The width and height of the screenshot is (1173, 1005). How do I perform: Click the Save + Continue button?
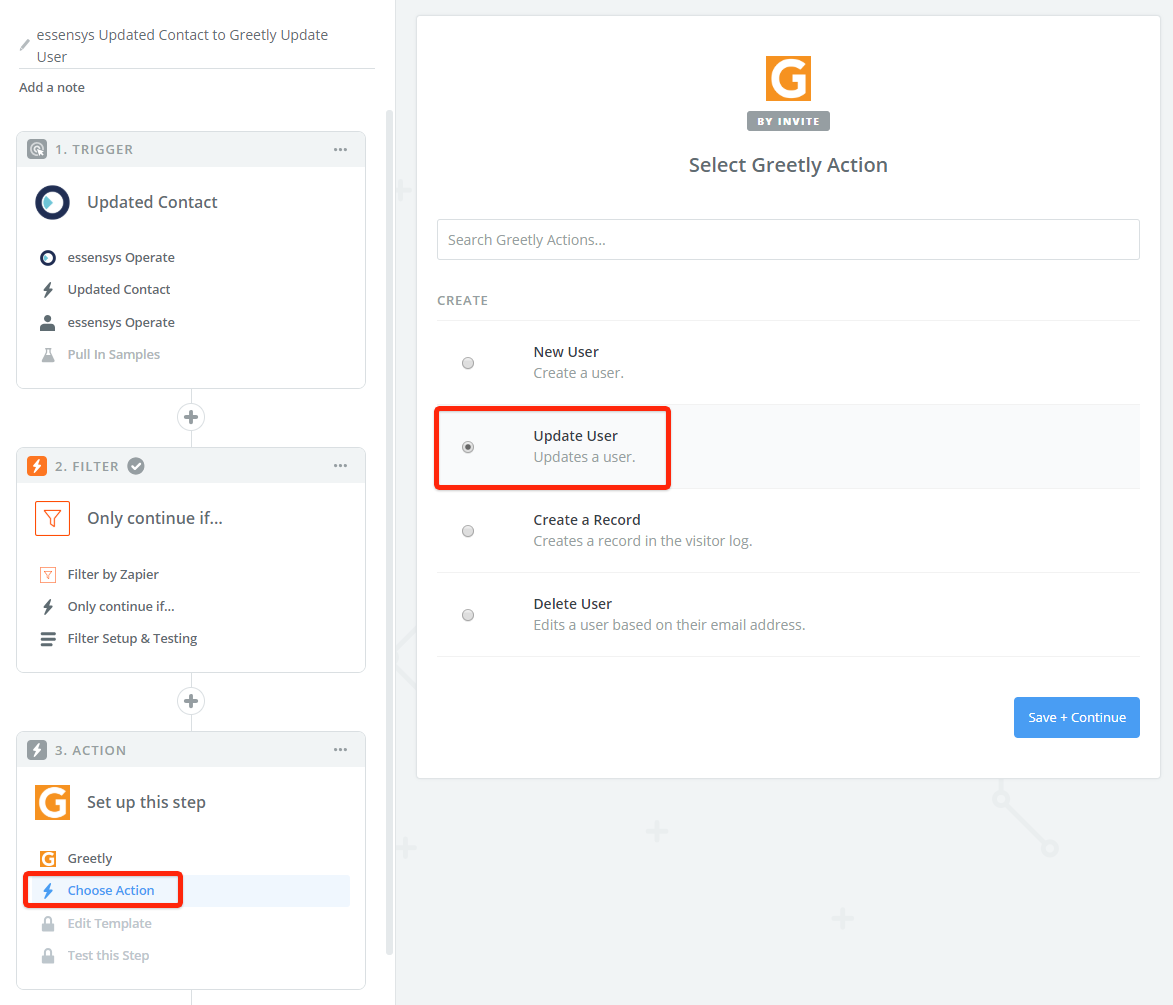click(x=1076, y=718)
